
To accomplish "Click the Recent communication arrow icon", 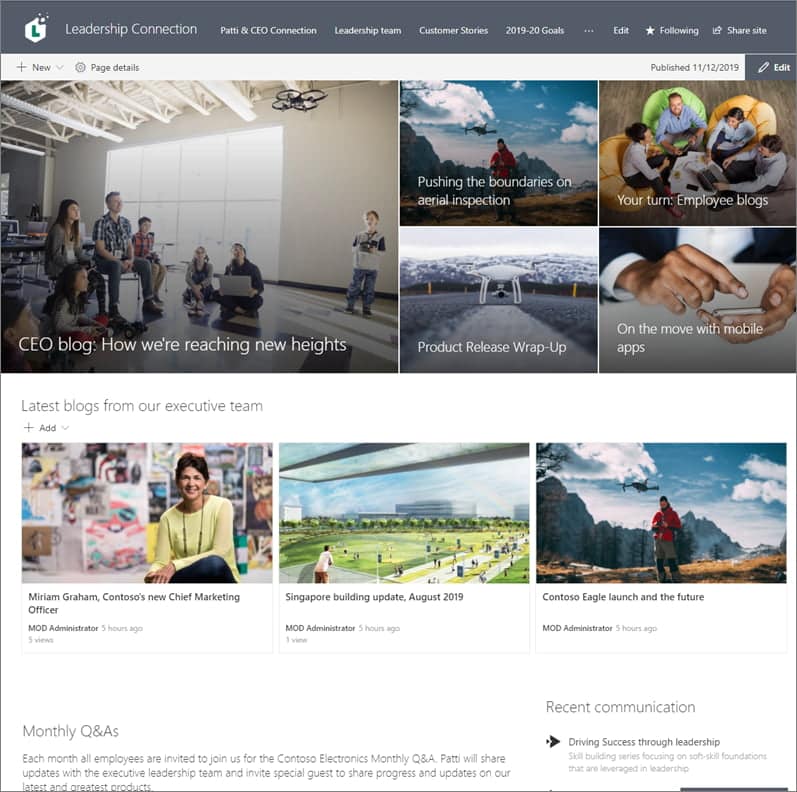I will click(553, 741).
